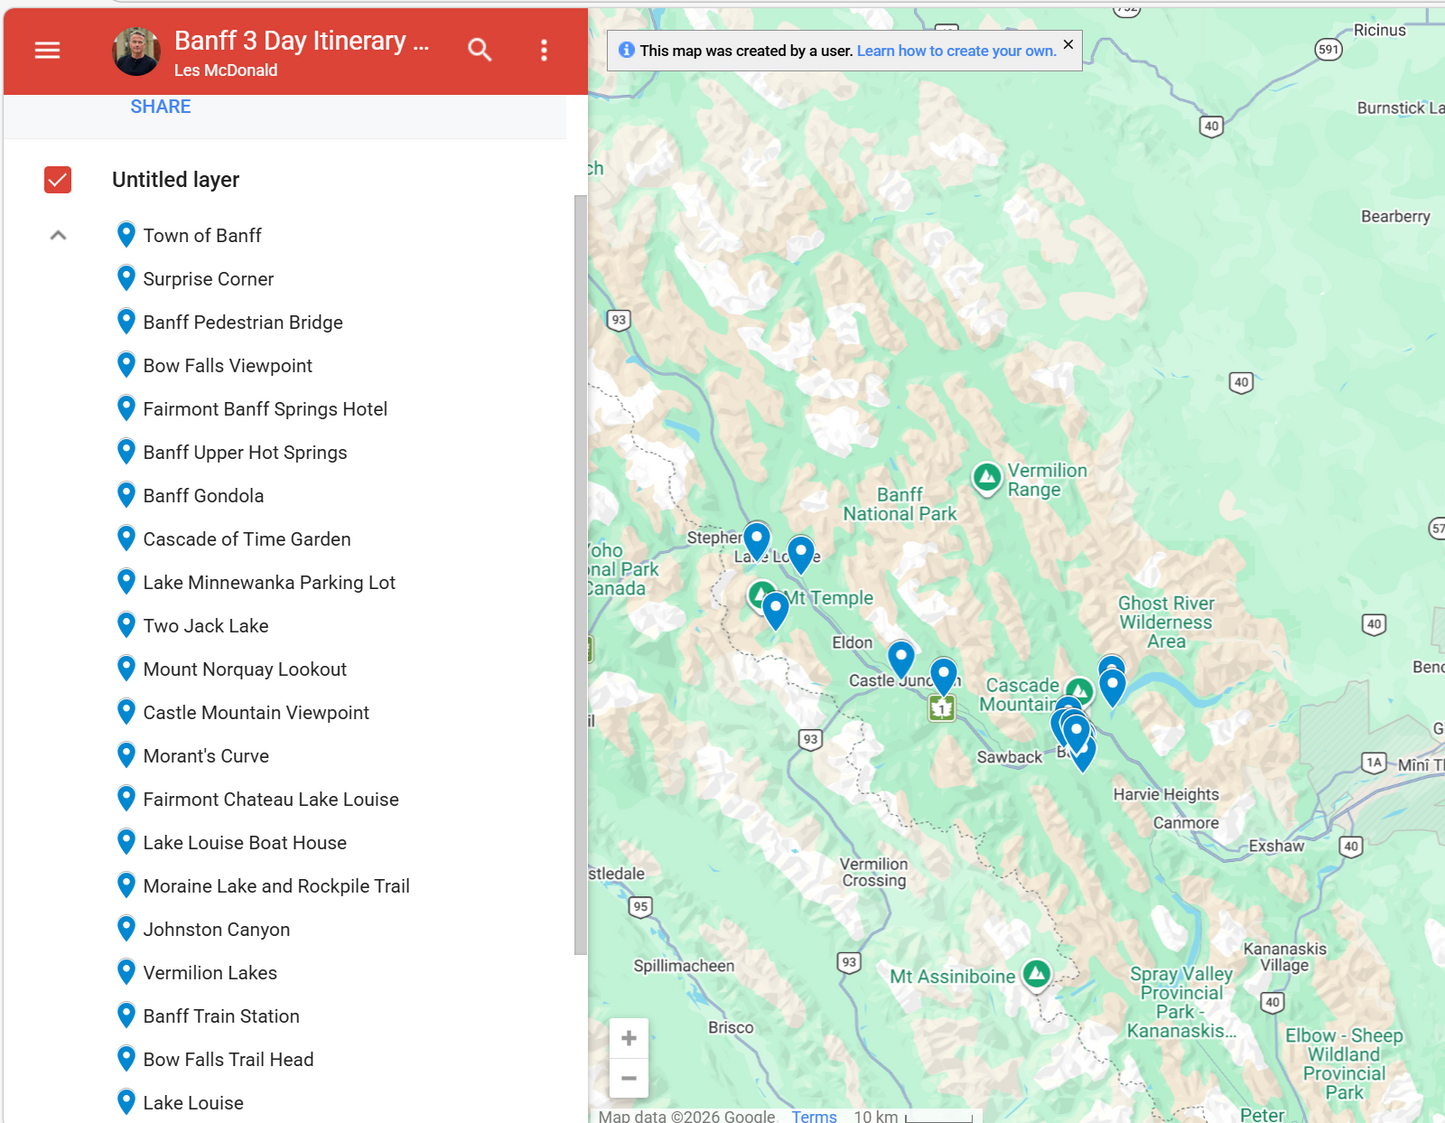Open the Terms link on the map

814,1116
